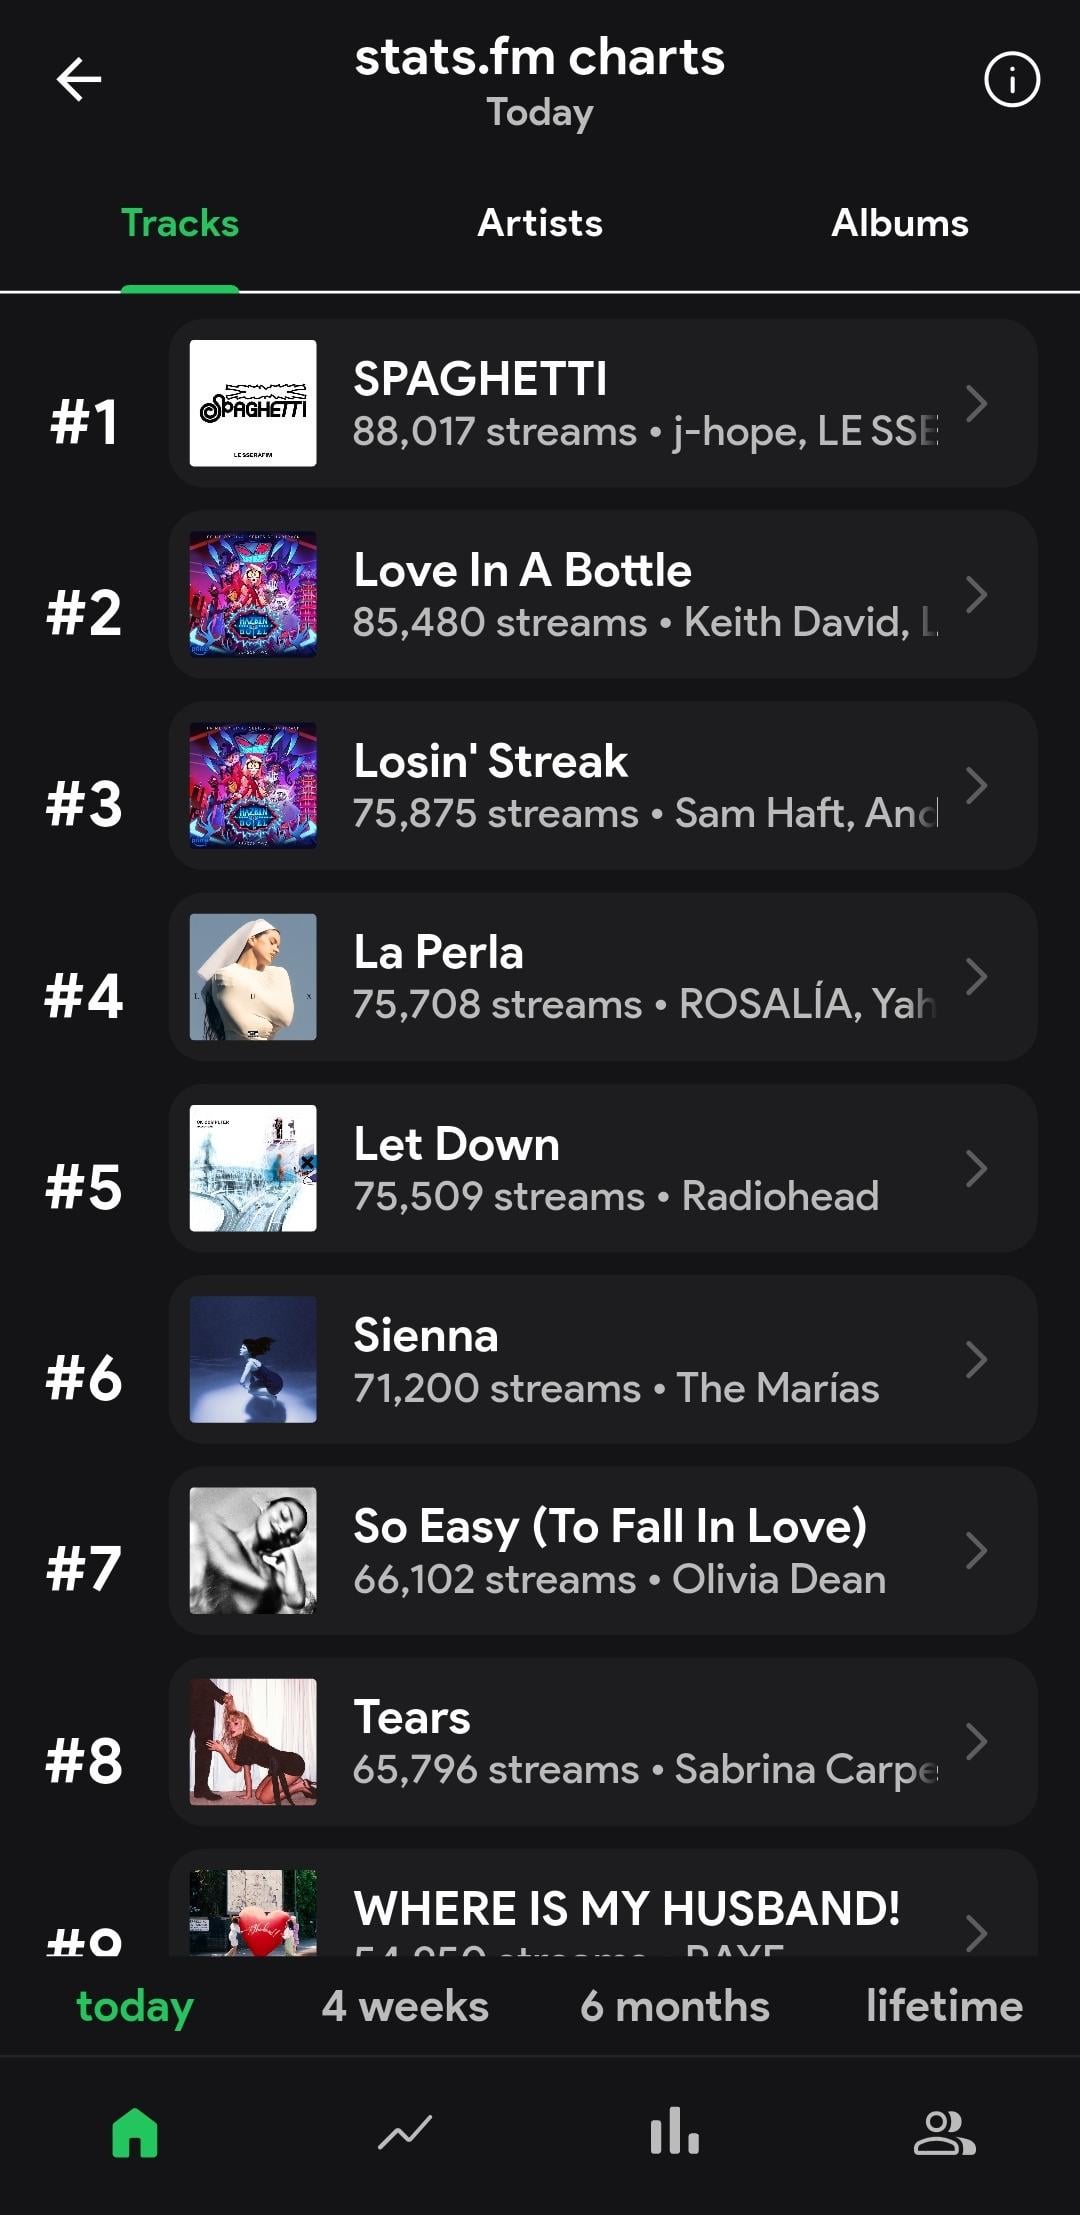Expand the Tears track chevron
The image size is (1080, 2215).
pyautogui.click(x=976, y=1742)
